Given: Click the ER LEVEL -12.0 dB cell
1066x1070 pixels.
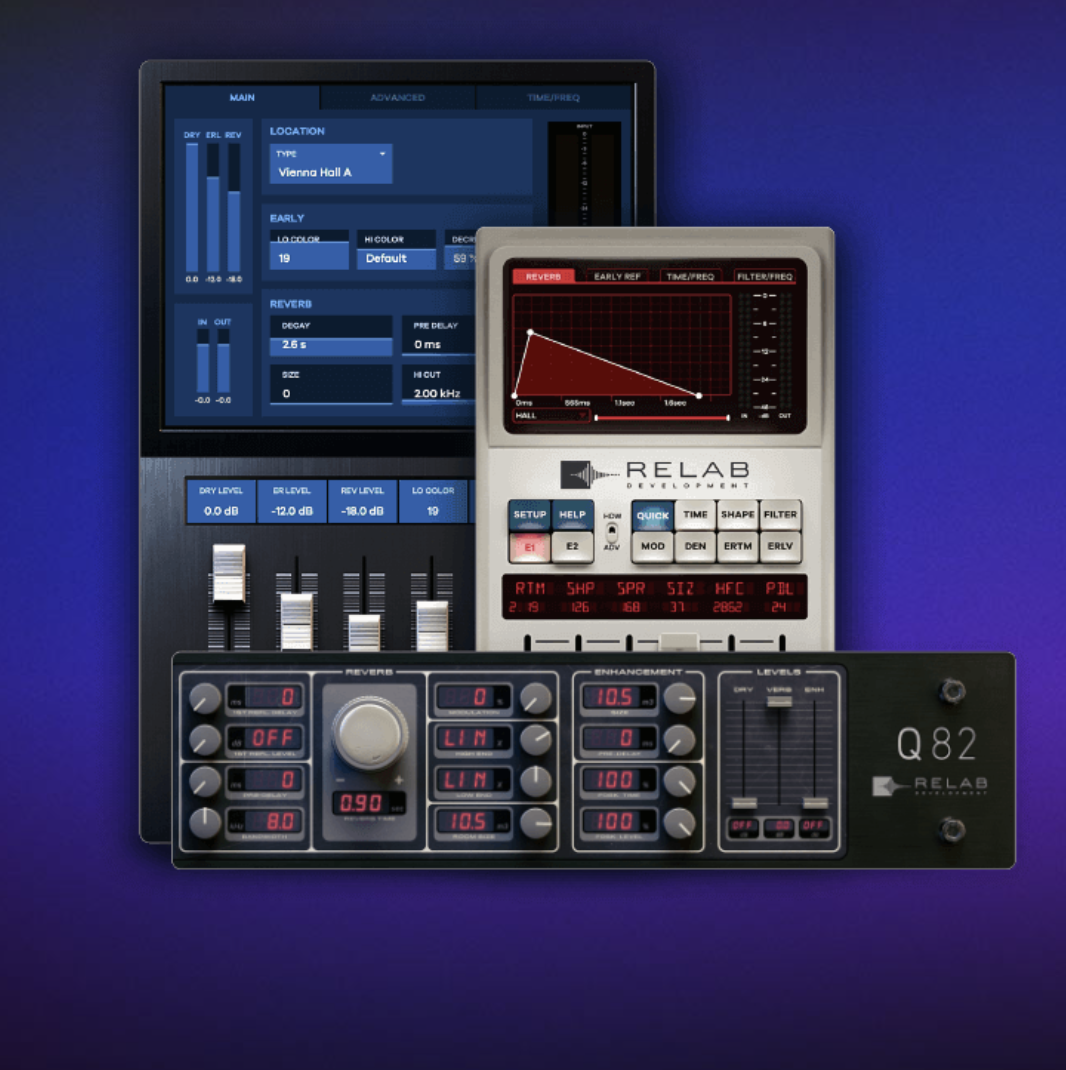Looking at the screenshot, I should 292,501.
